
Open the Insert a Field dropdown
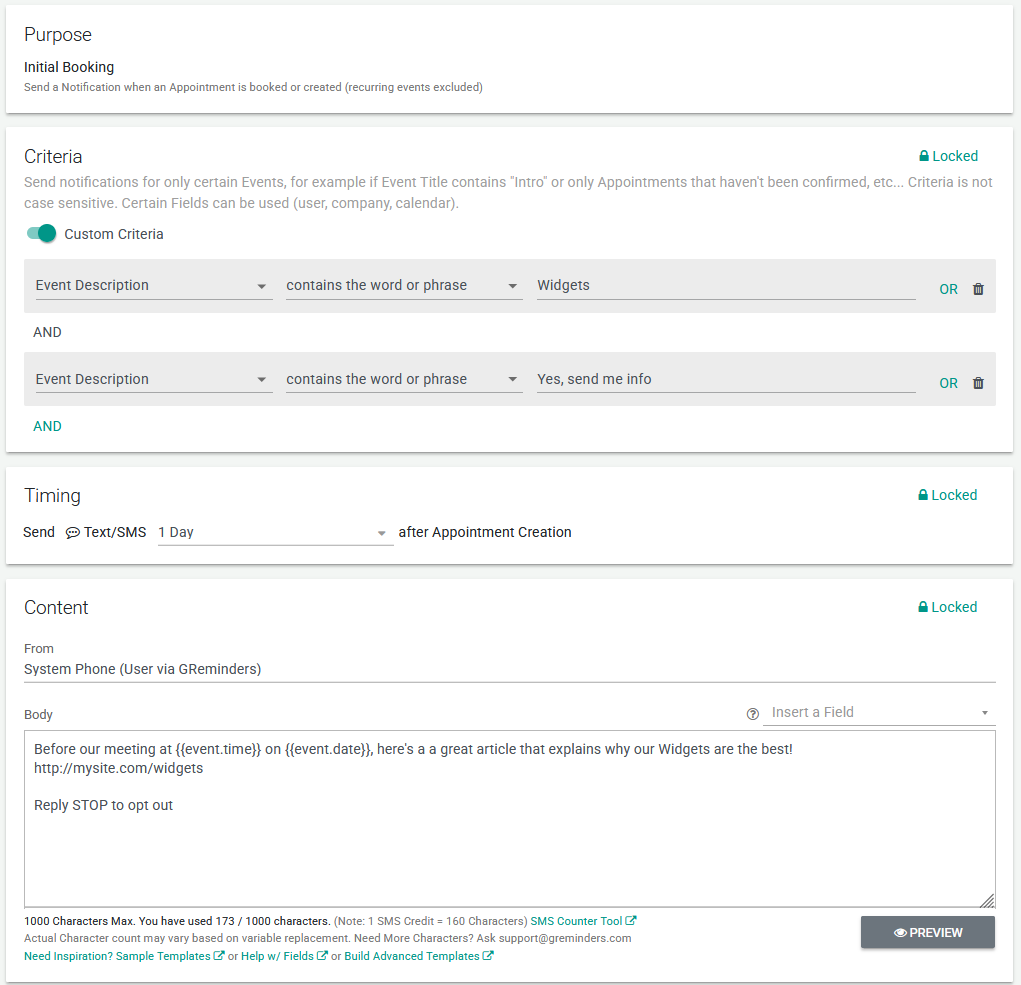click(x=880, y=713)
